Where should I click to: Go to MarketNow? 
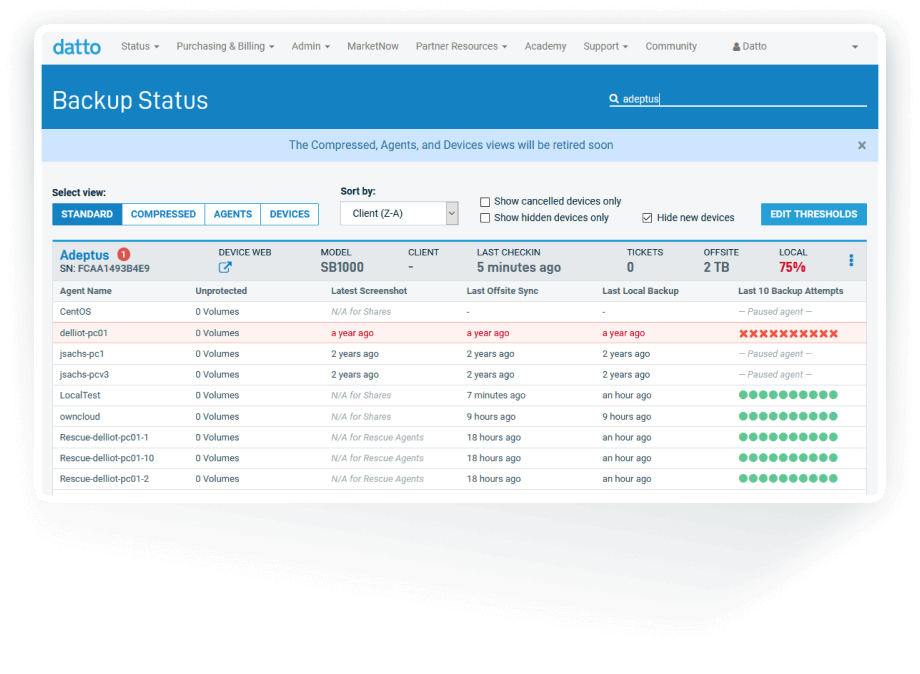click(373, 46)
